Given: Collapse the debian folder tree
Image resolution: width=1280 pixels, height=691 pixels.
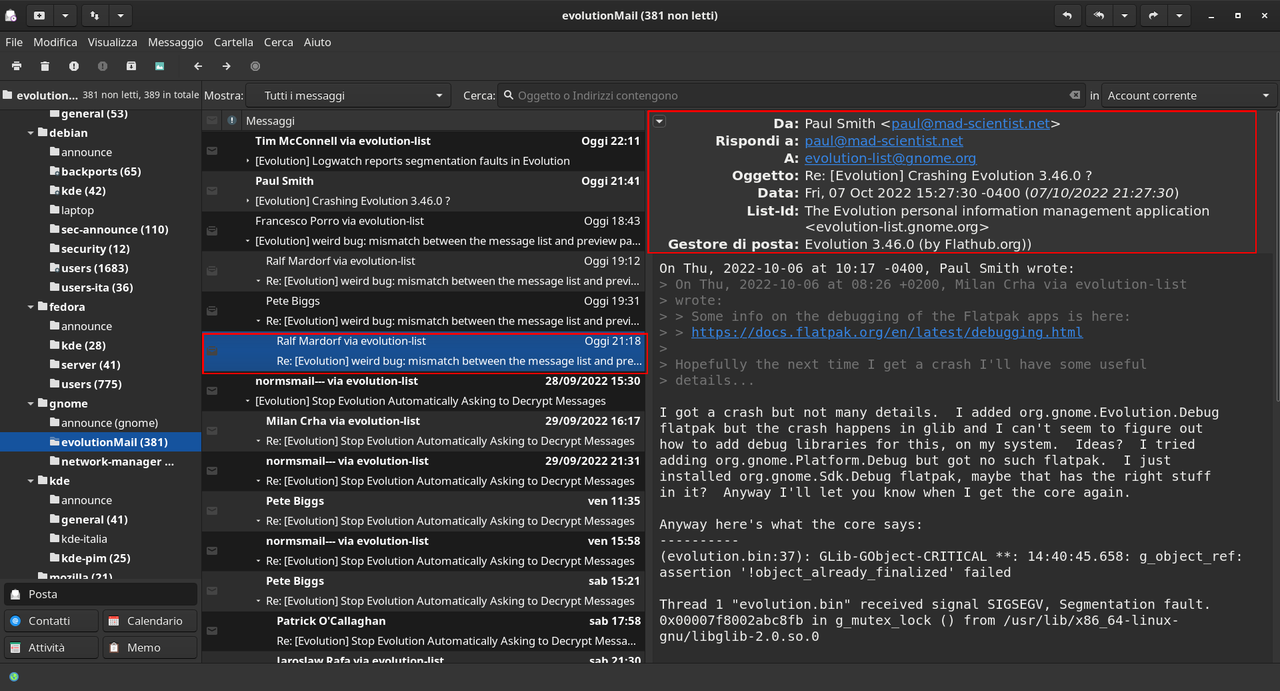Looking at the screenshot, I should click(30, 133).
